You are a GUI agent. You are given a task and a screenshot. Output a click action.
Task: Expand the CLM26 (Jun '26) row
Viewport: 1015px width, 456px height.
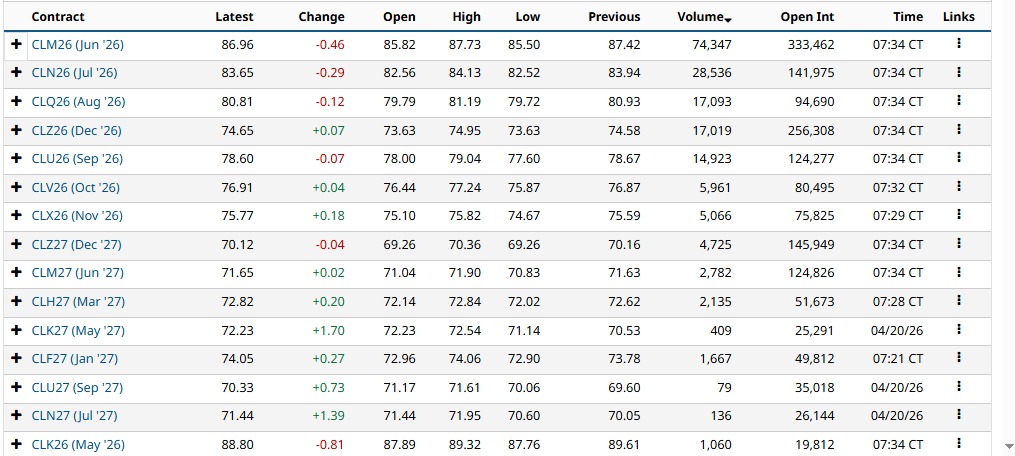[x=17, y=45]
